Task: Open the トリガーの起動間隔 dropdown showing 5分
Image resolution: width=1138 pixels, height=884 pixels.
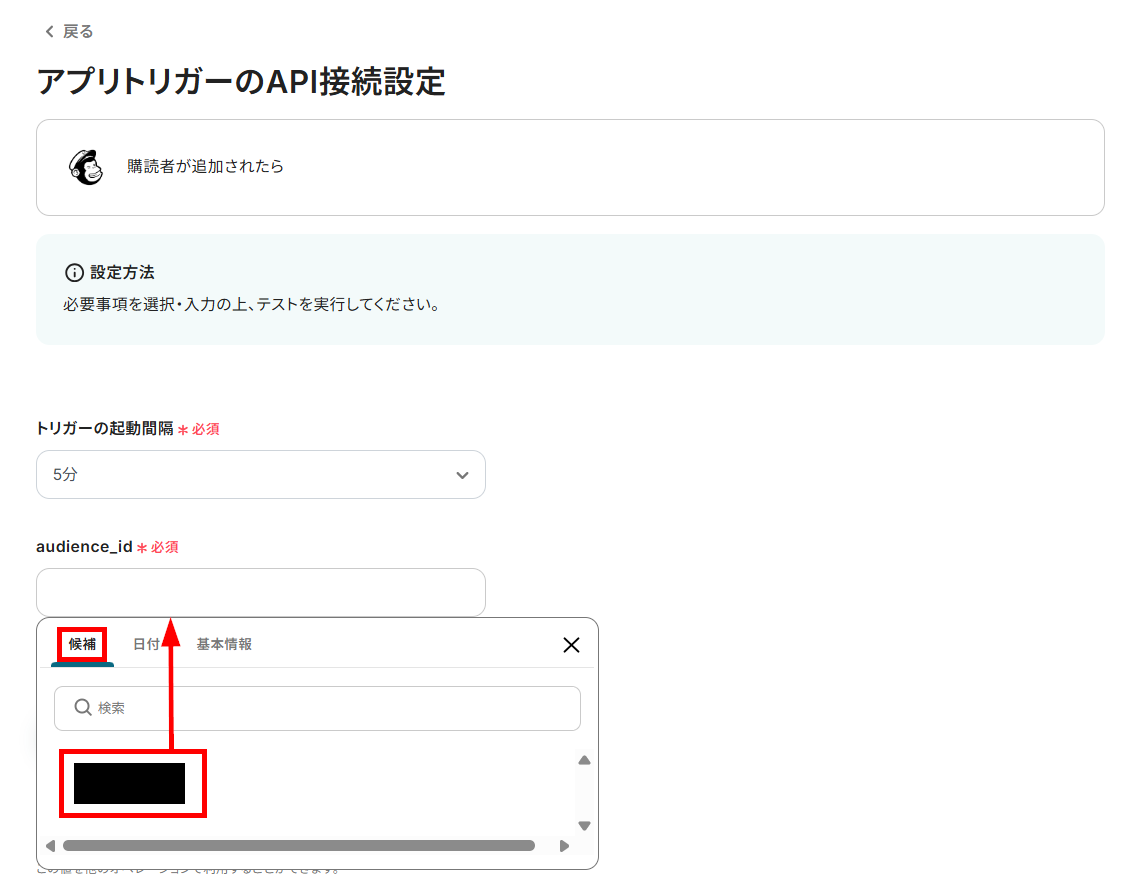Action: click(x=261, y=475)
